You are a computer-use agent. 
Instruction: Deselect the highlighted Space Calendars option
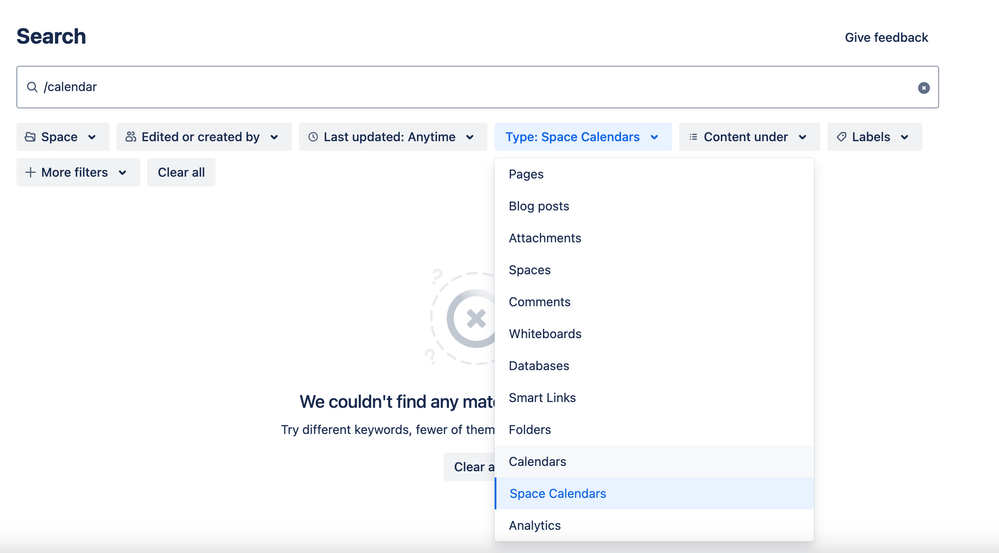654,493
